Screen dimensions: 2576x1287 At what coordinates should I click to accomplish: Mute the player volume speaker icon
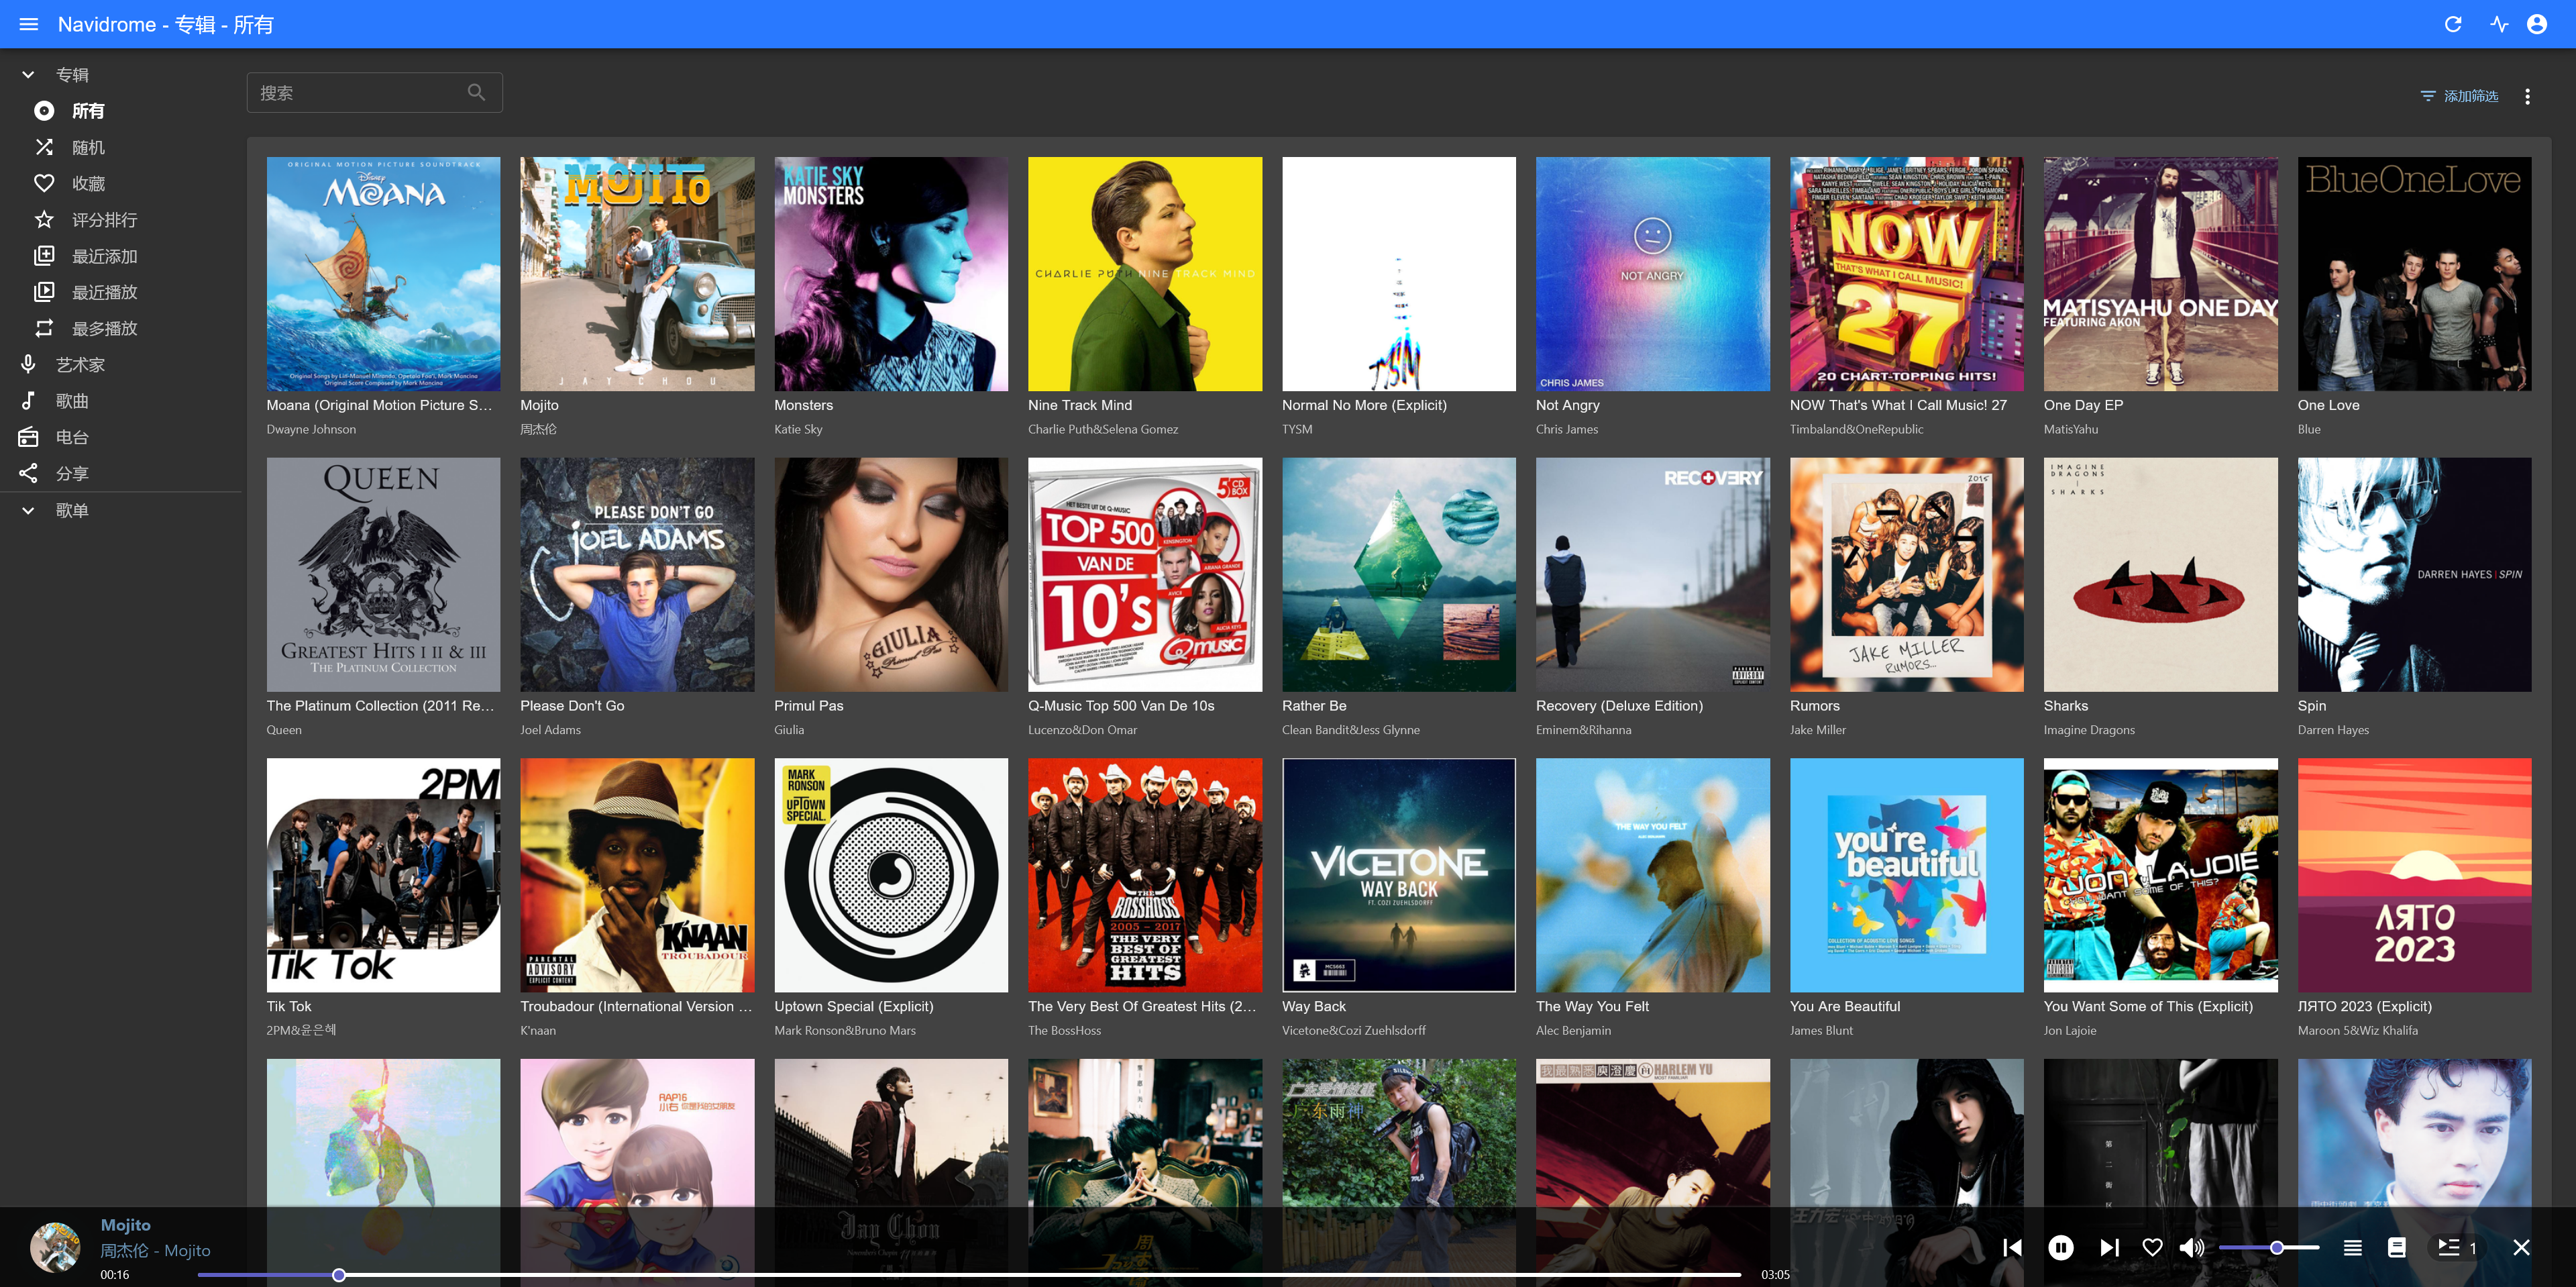pos(2191,1247)
